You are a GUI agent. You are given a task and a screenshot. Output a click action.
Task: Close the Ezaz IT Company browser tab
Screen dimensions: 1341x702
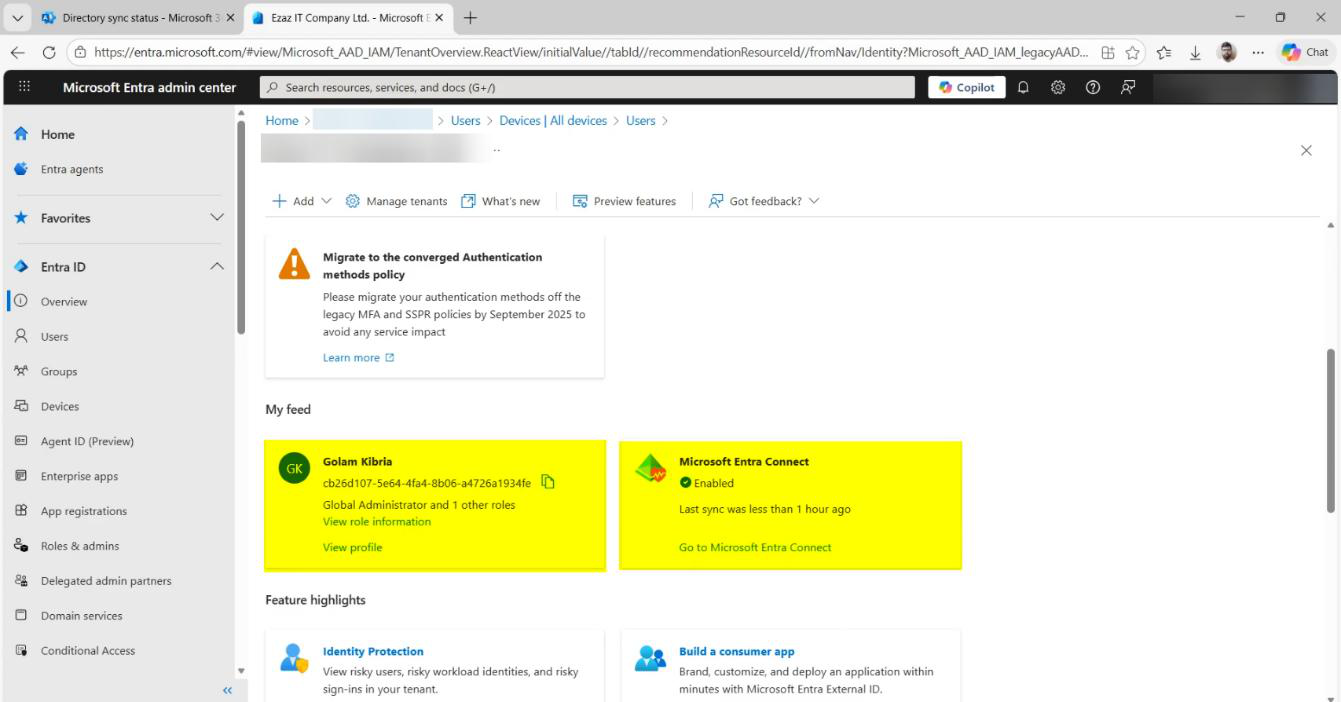[x=439, y=18]
